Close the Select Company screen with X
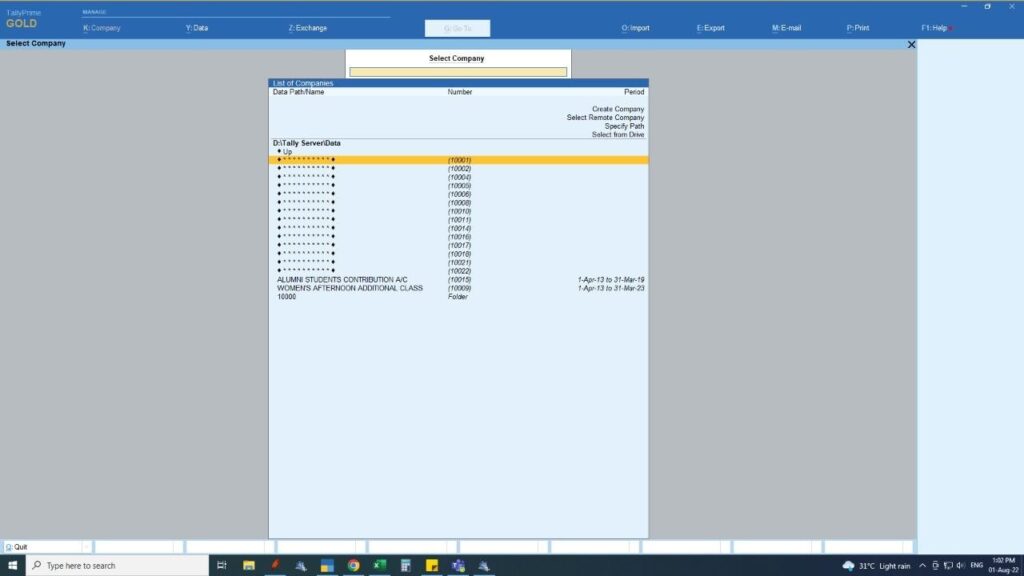This screenshot has width=1024, height=576. pyautogui.click(x=910, y=45)
